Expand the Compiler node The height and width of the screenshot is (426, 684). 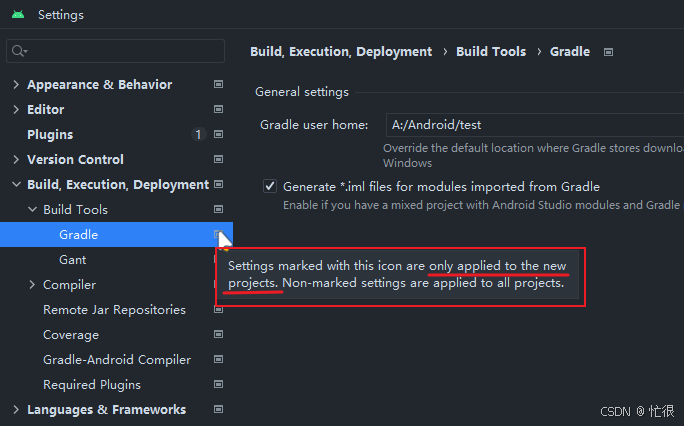tap(32, 285)
